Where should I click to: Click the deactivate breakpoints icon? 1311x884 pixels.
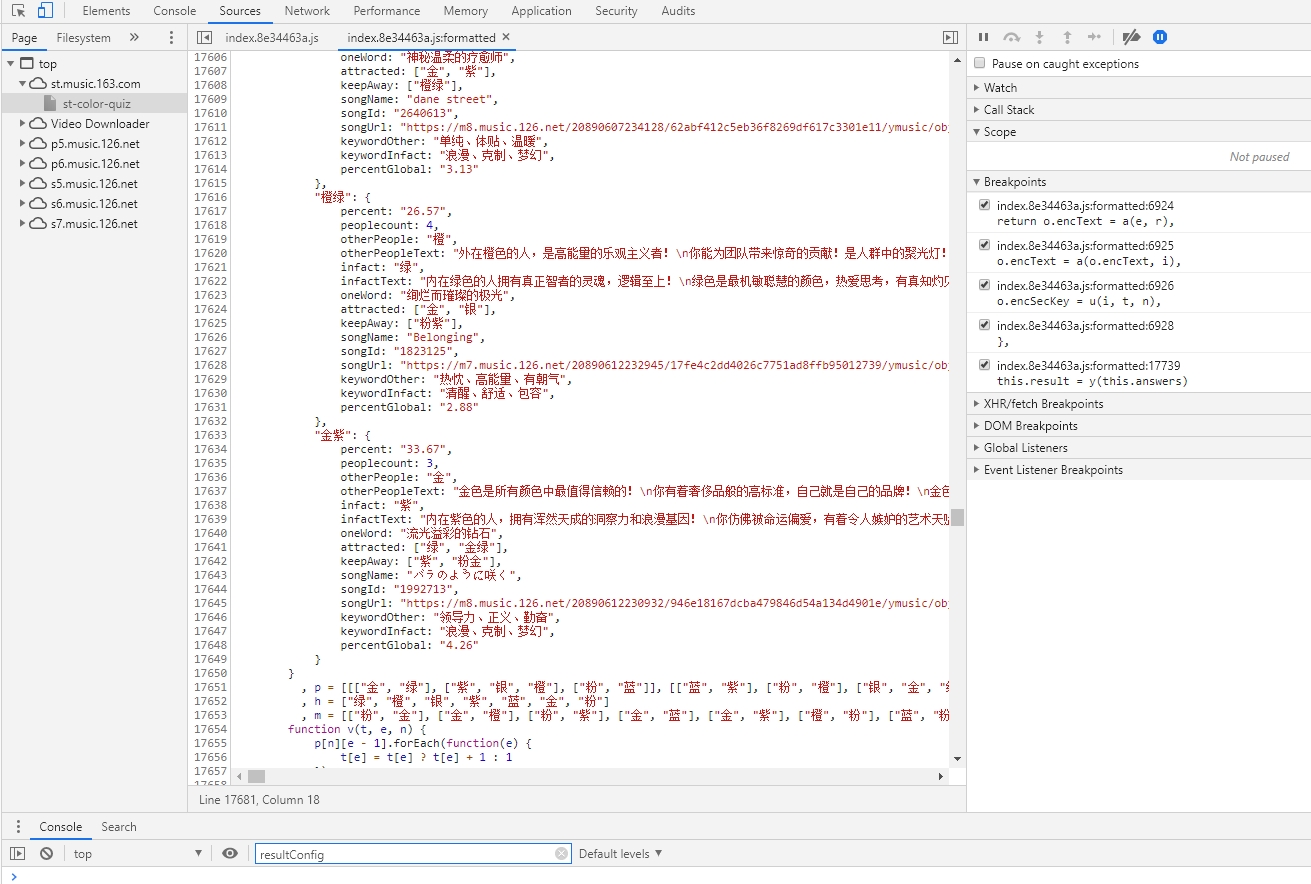tap(1131, 37)
